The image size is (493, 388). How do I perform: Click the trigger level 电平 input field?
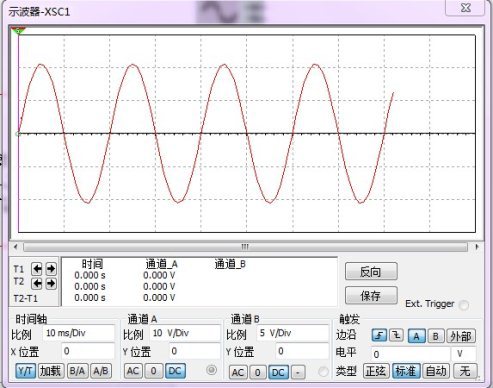tap(410, 354)
